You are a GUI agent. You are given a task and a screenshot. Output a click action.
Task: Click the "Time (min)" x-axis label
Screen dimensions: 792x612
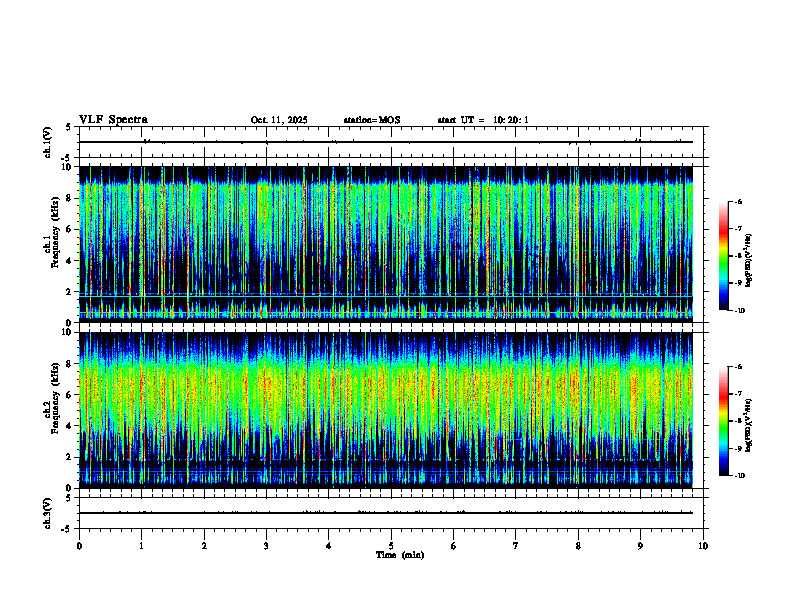[x=400, y=555]
